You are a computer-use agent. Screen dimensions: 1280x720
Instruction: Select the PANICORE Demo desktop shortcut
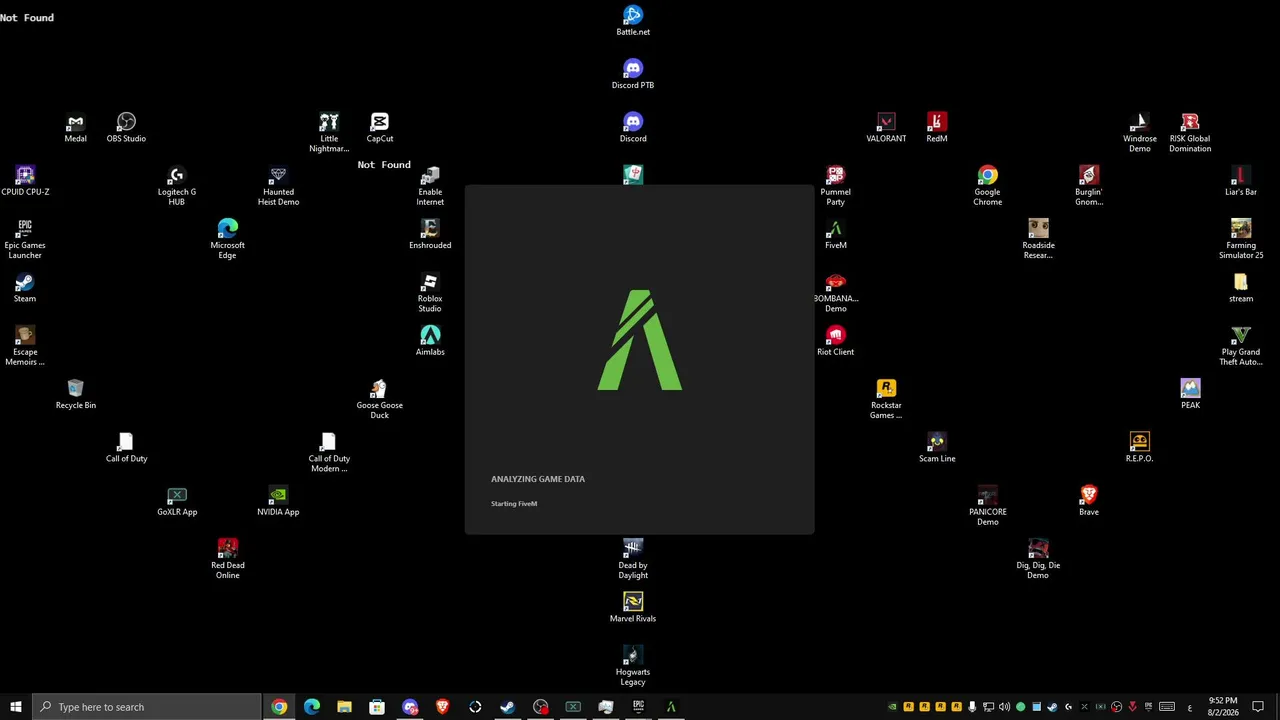[988, 506]
